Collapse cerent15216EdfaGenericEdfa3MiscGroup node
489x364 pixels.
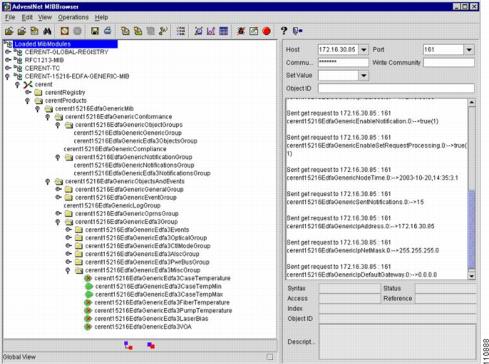(68, 270)
